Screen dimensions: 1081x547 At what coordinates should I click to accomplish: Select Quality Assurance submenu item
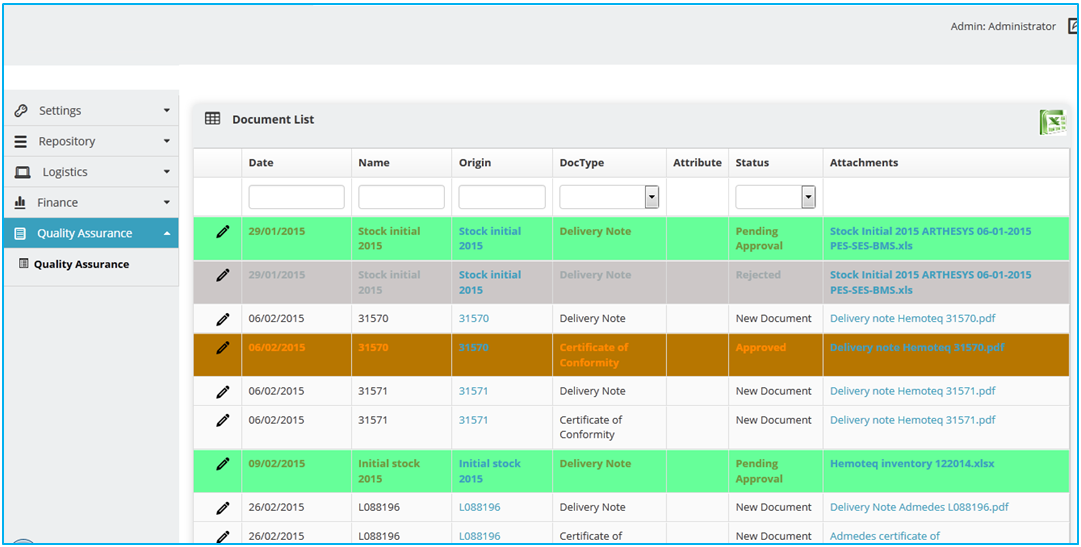coord(81,265)
